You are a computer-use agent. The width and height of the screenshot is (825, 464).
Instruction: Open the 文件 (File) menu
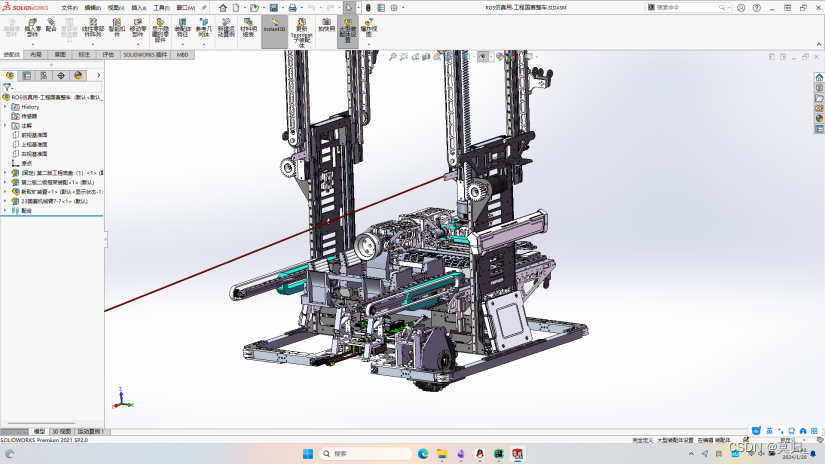(x=69, y=8)
